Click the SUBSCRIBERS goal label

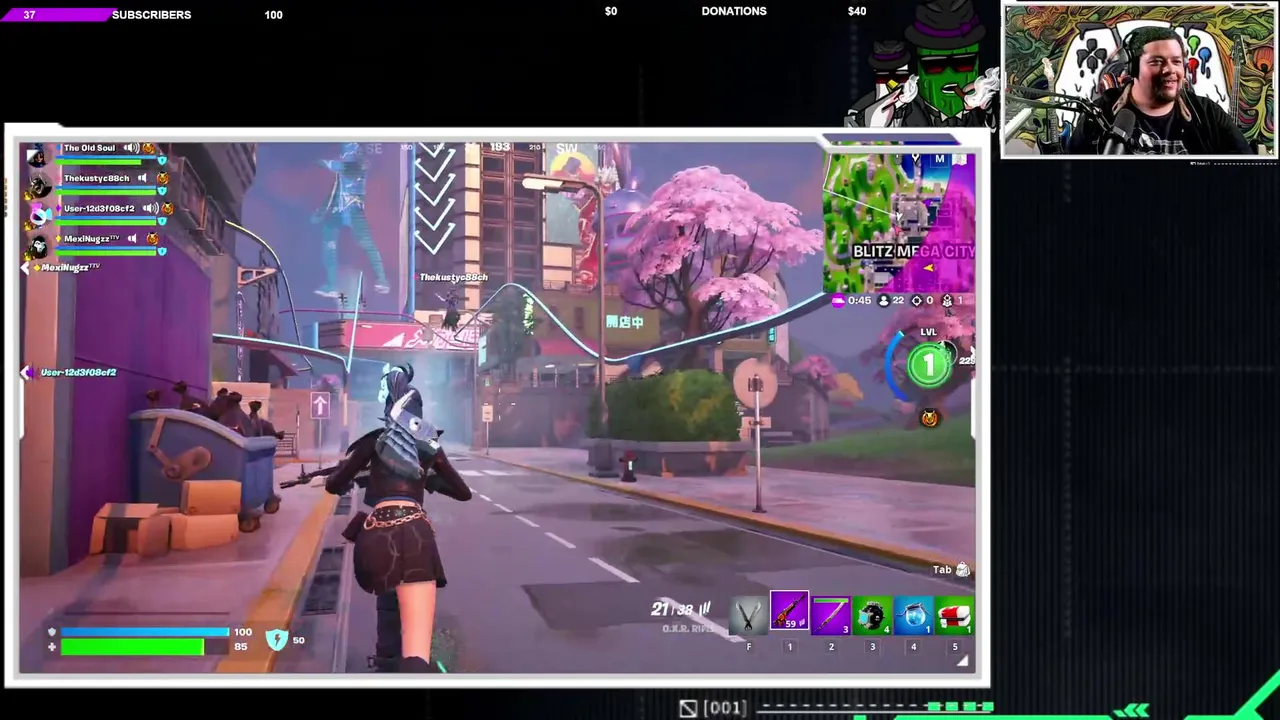click(x=151, y=15)
